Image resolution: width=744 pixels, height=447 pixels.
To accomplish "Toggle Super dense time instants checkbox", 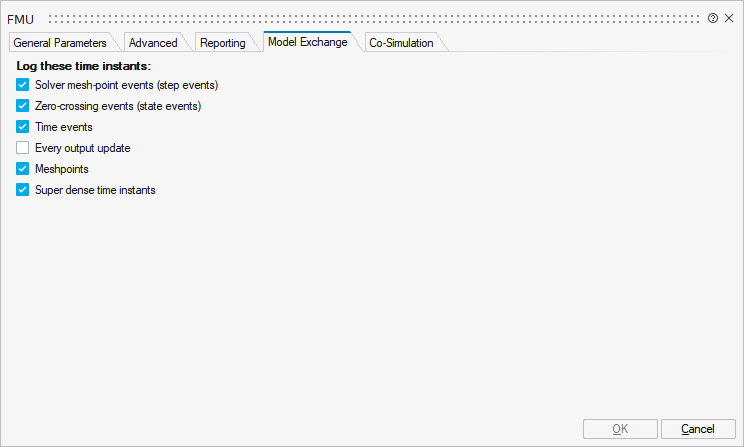I will point(23,190).
